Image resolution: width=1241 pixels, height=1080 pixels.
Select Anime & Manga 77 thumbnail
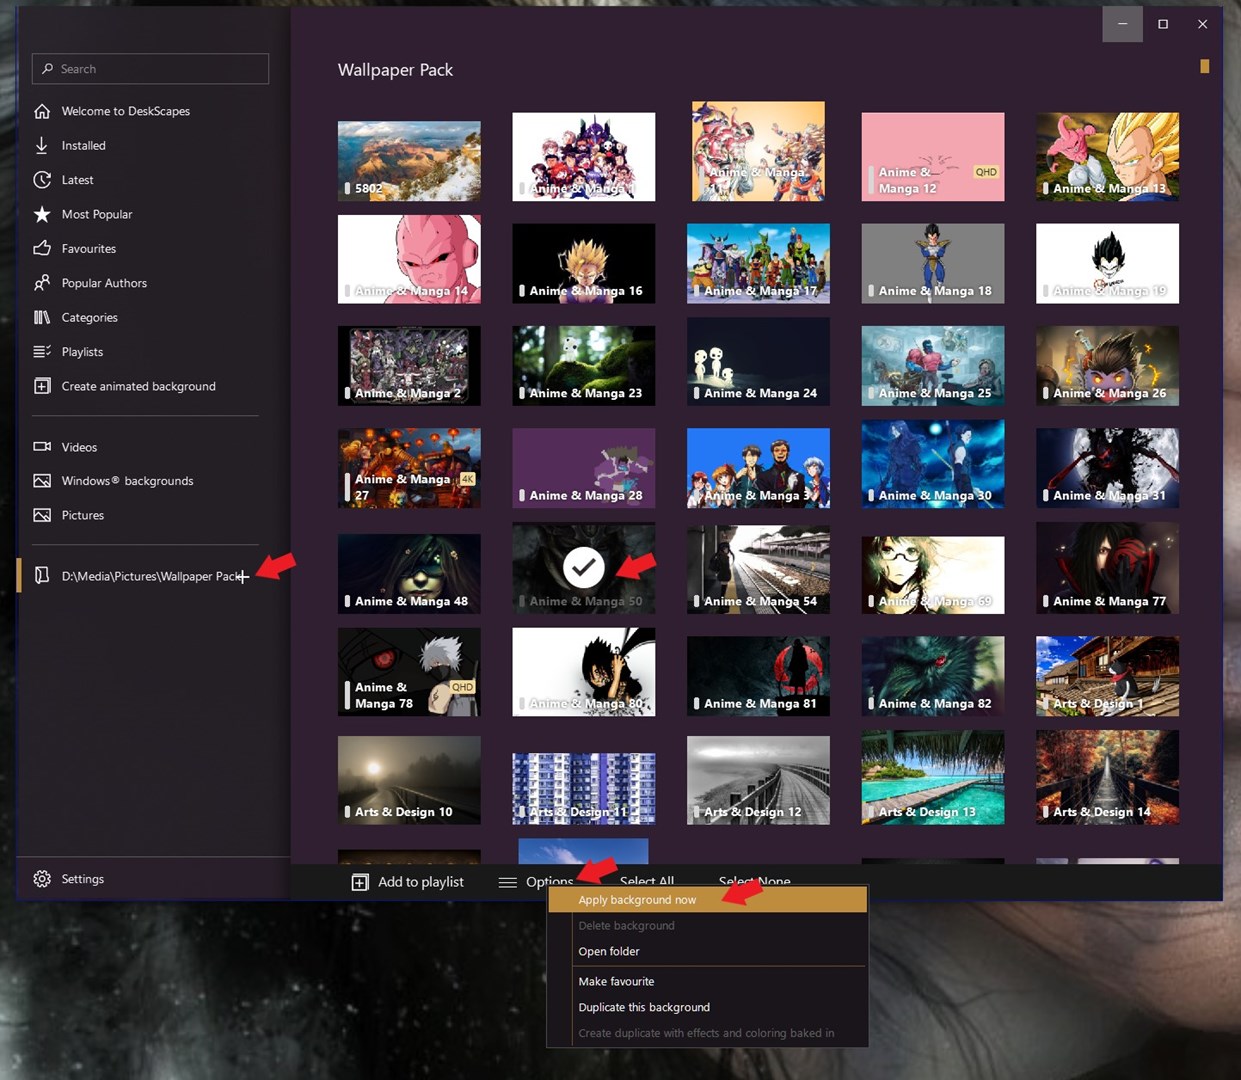1107,567
